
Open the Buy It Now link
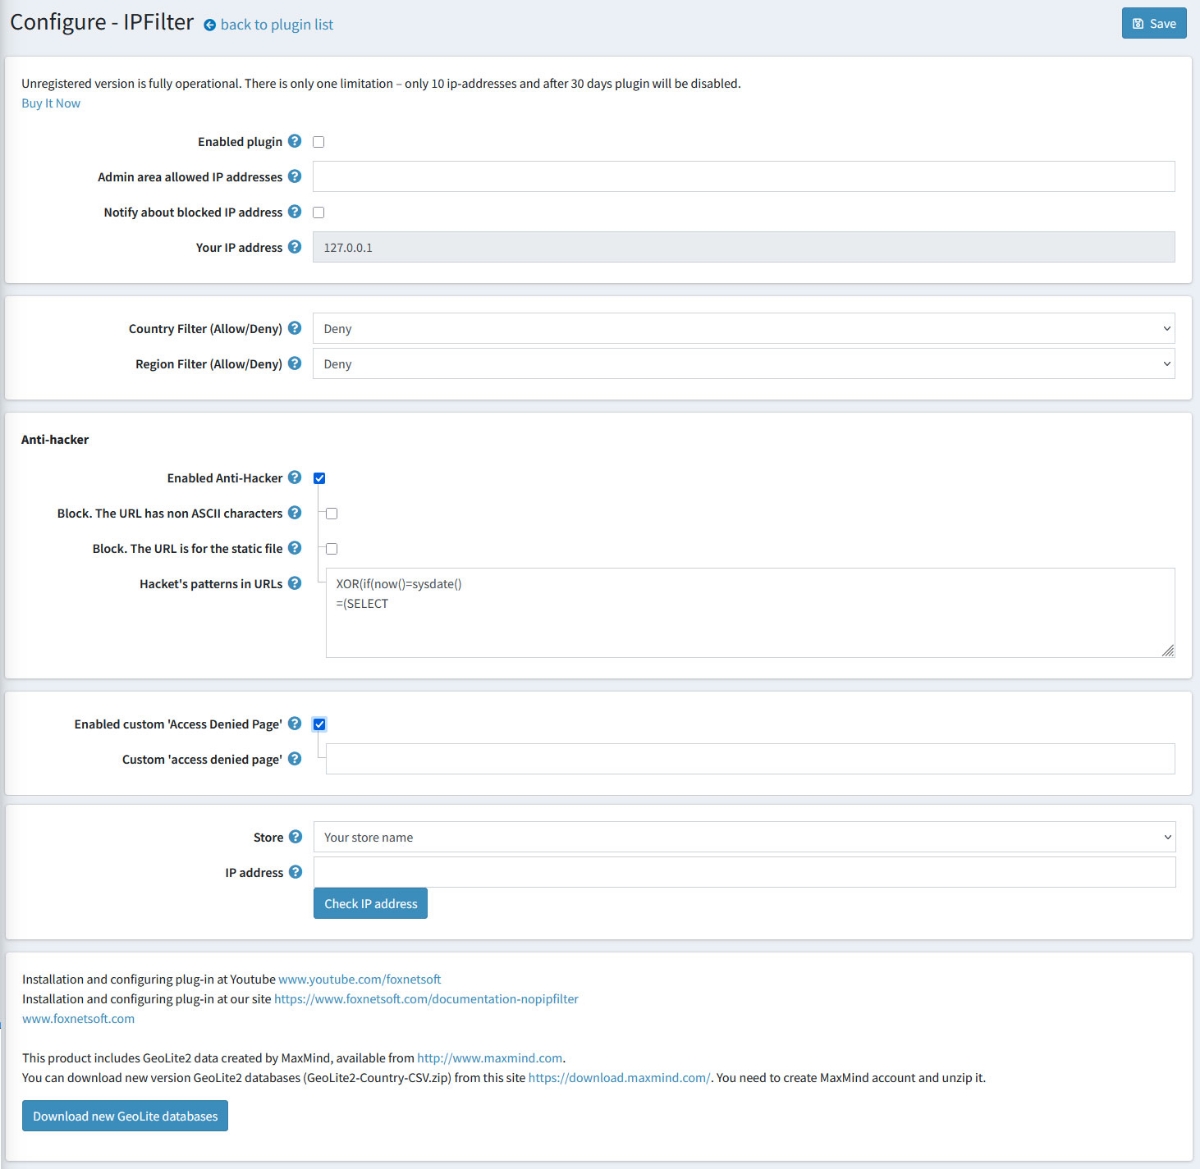coord(51,103)
